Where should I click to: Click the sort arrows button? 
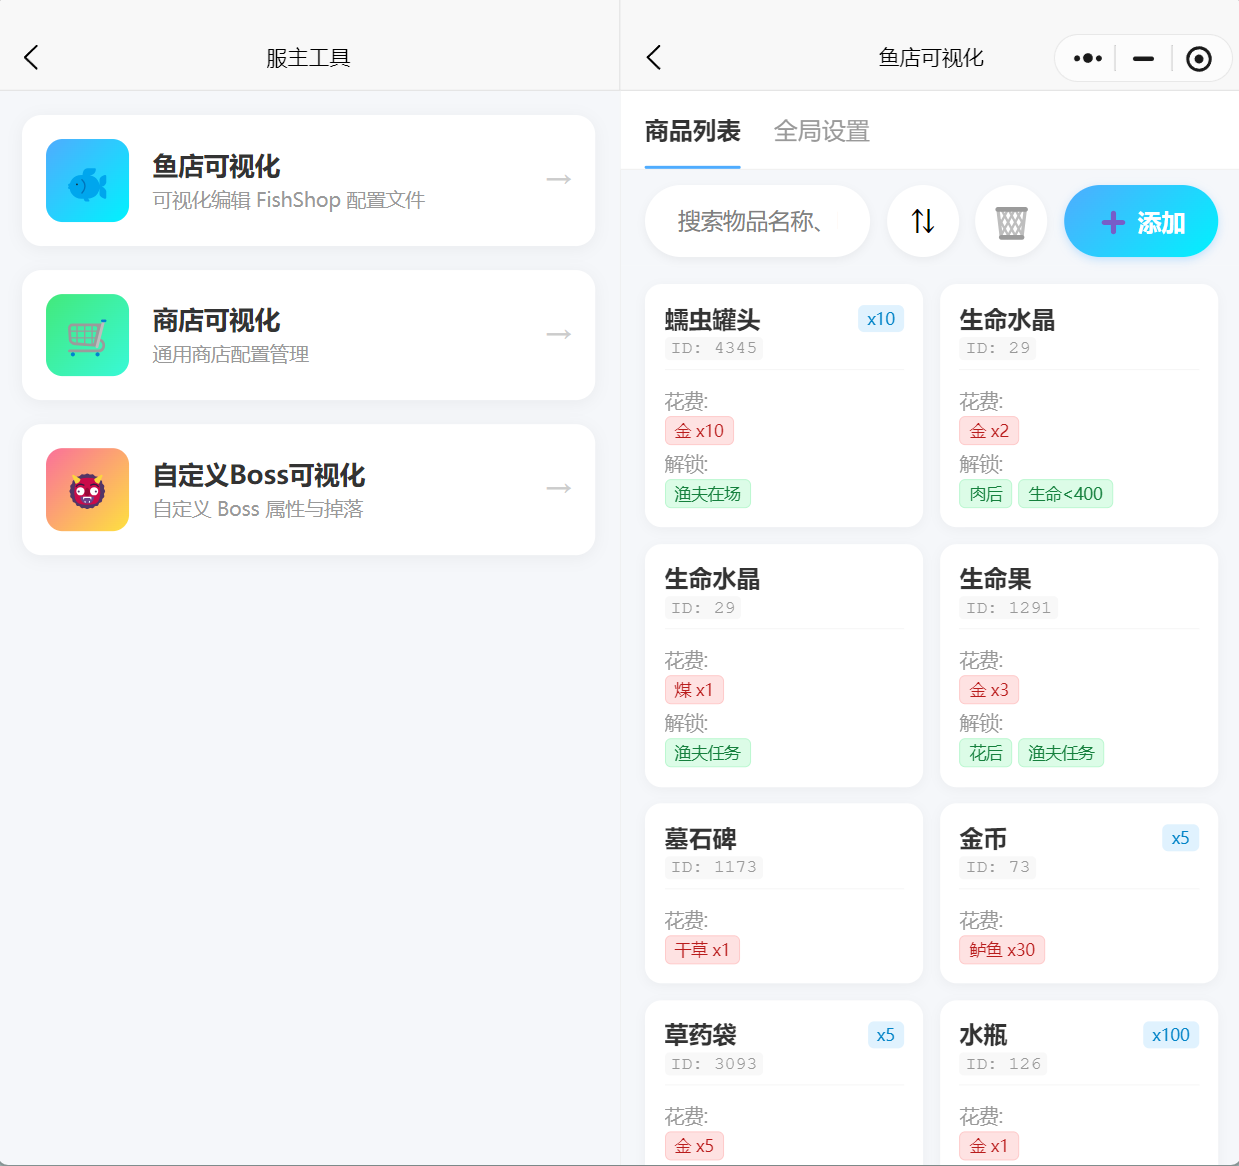click(922, 221)
